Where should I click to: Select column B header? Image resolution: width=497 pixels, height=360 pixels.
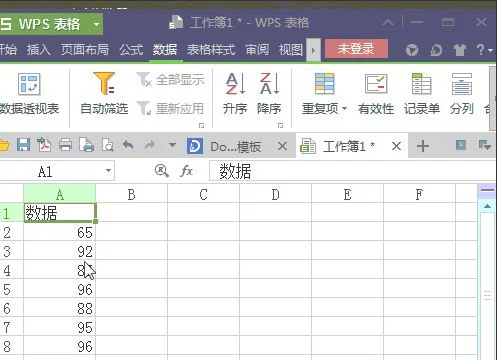(x=132, y=194)
